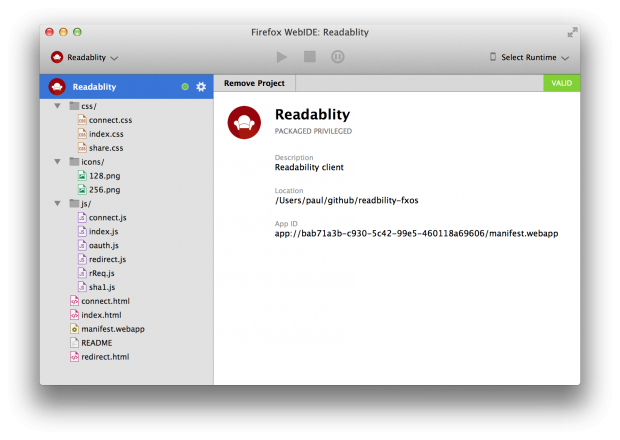Screen dimensions: 620x440
Task: Click the js/ folder icon
Action: pyautogui.click(x=74, y=203)
